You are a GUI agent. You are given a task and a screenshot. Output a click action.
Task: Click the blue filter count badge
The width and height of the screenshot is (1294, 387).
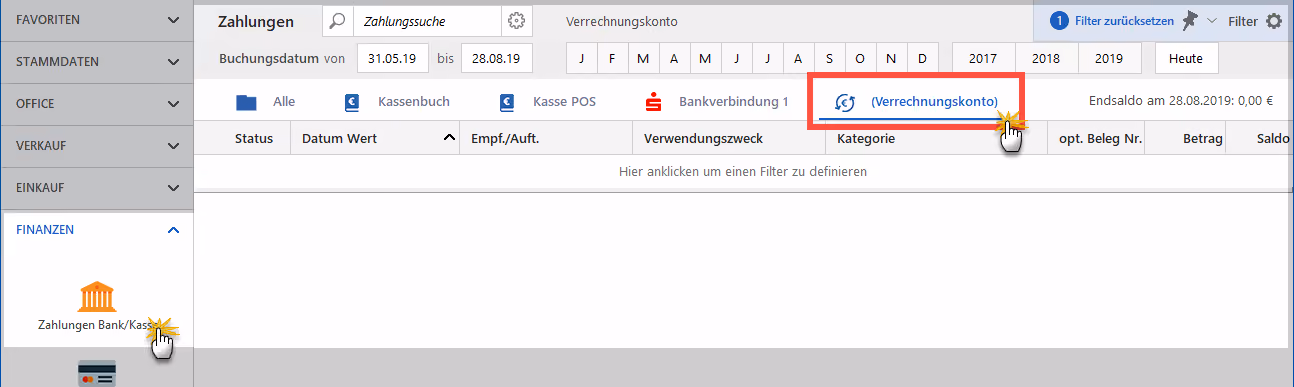click(1059, 20)
